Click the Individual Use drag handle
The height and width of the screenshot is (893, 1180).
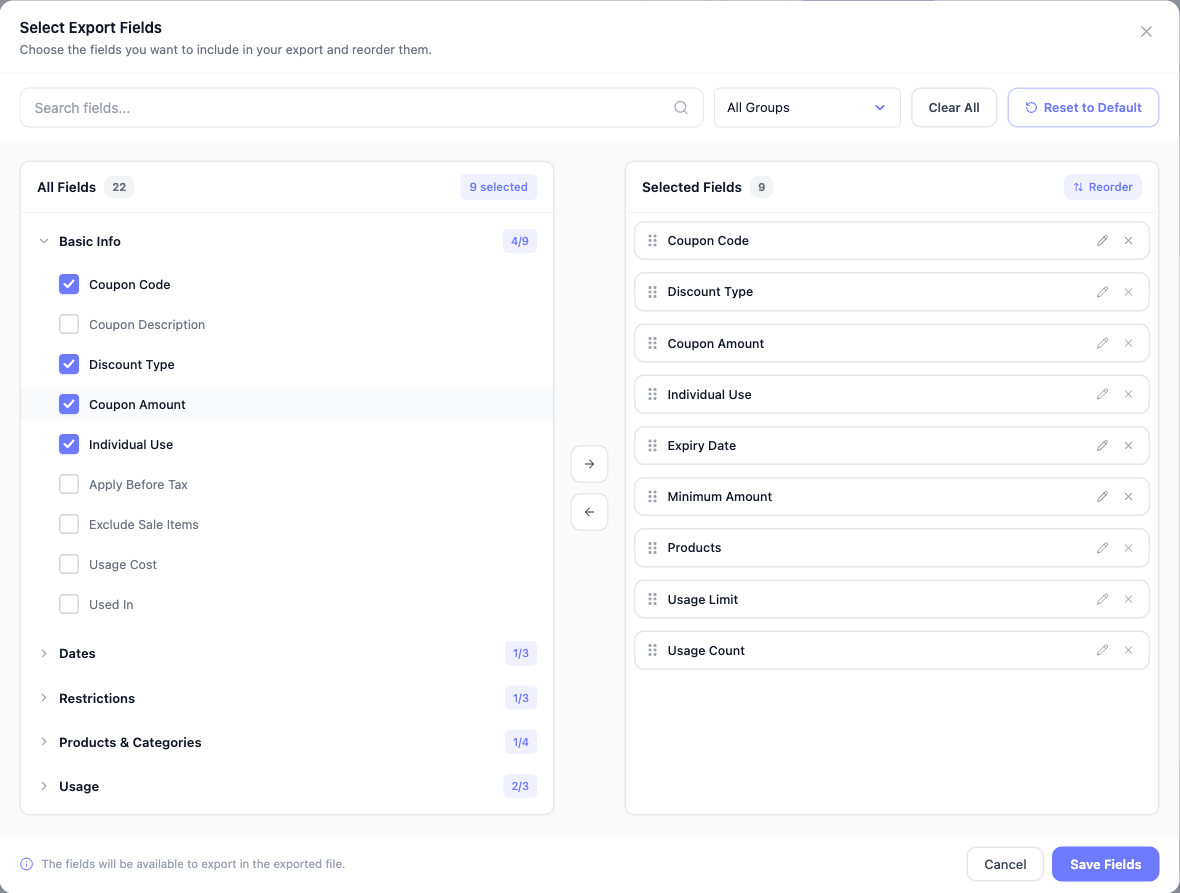(x=652, y=394)
